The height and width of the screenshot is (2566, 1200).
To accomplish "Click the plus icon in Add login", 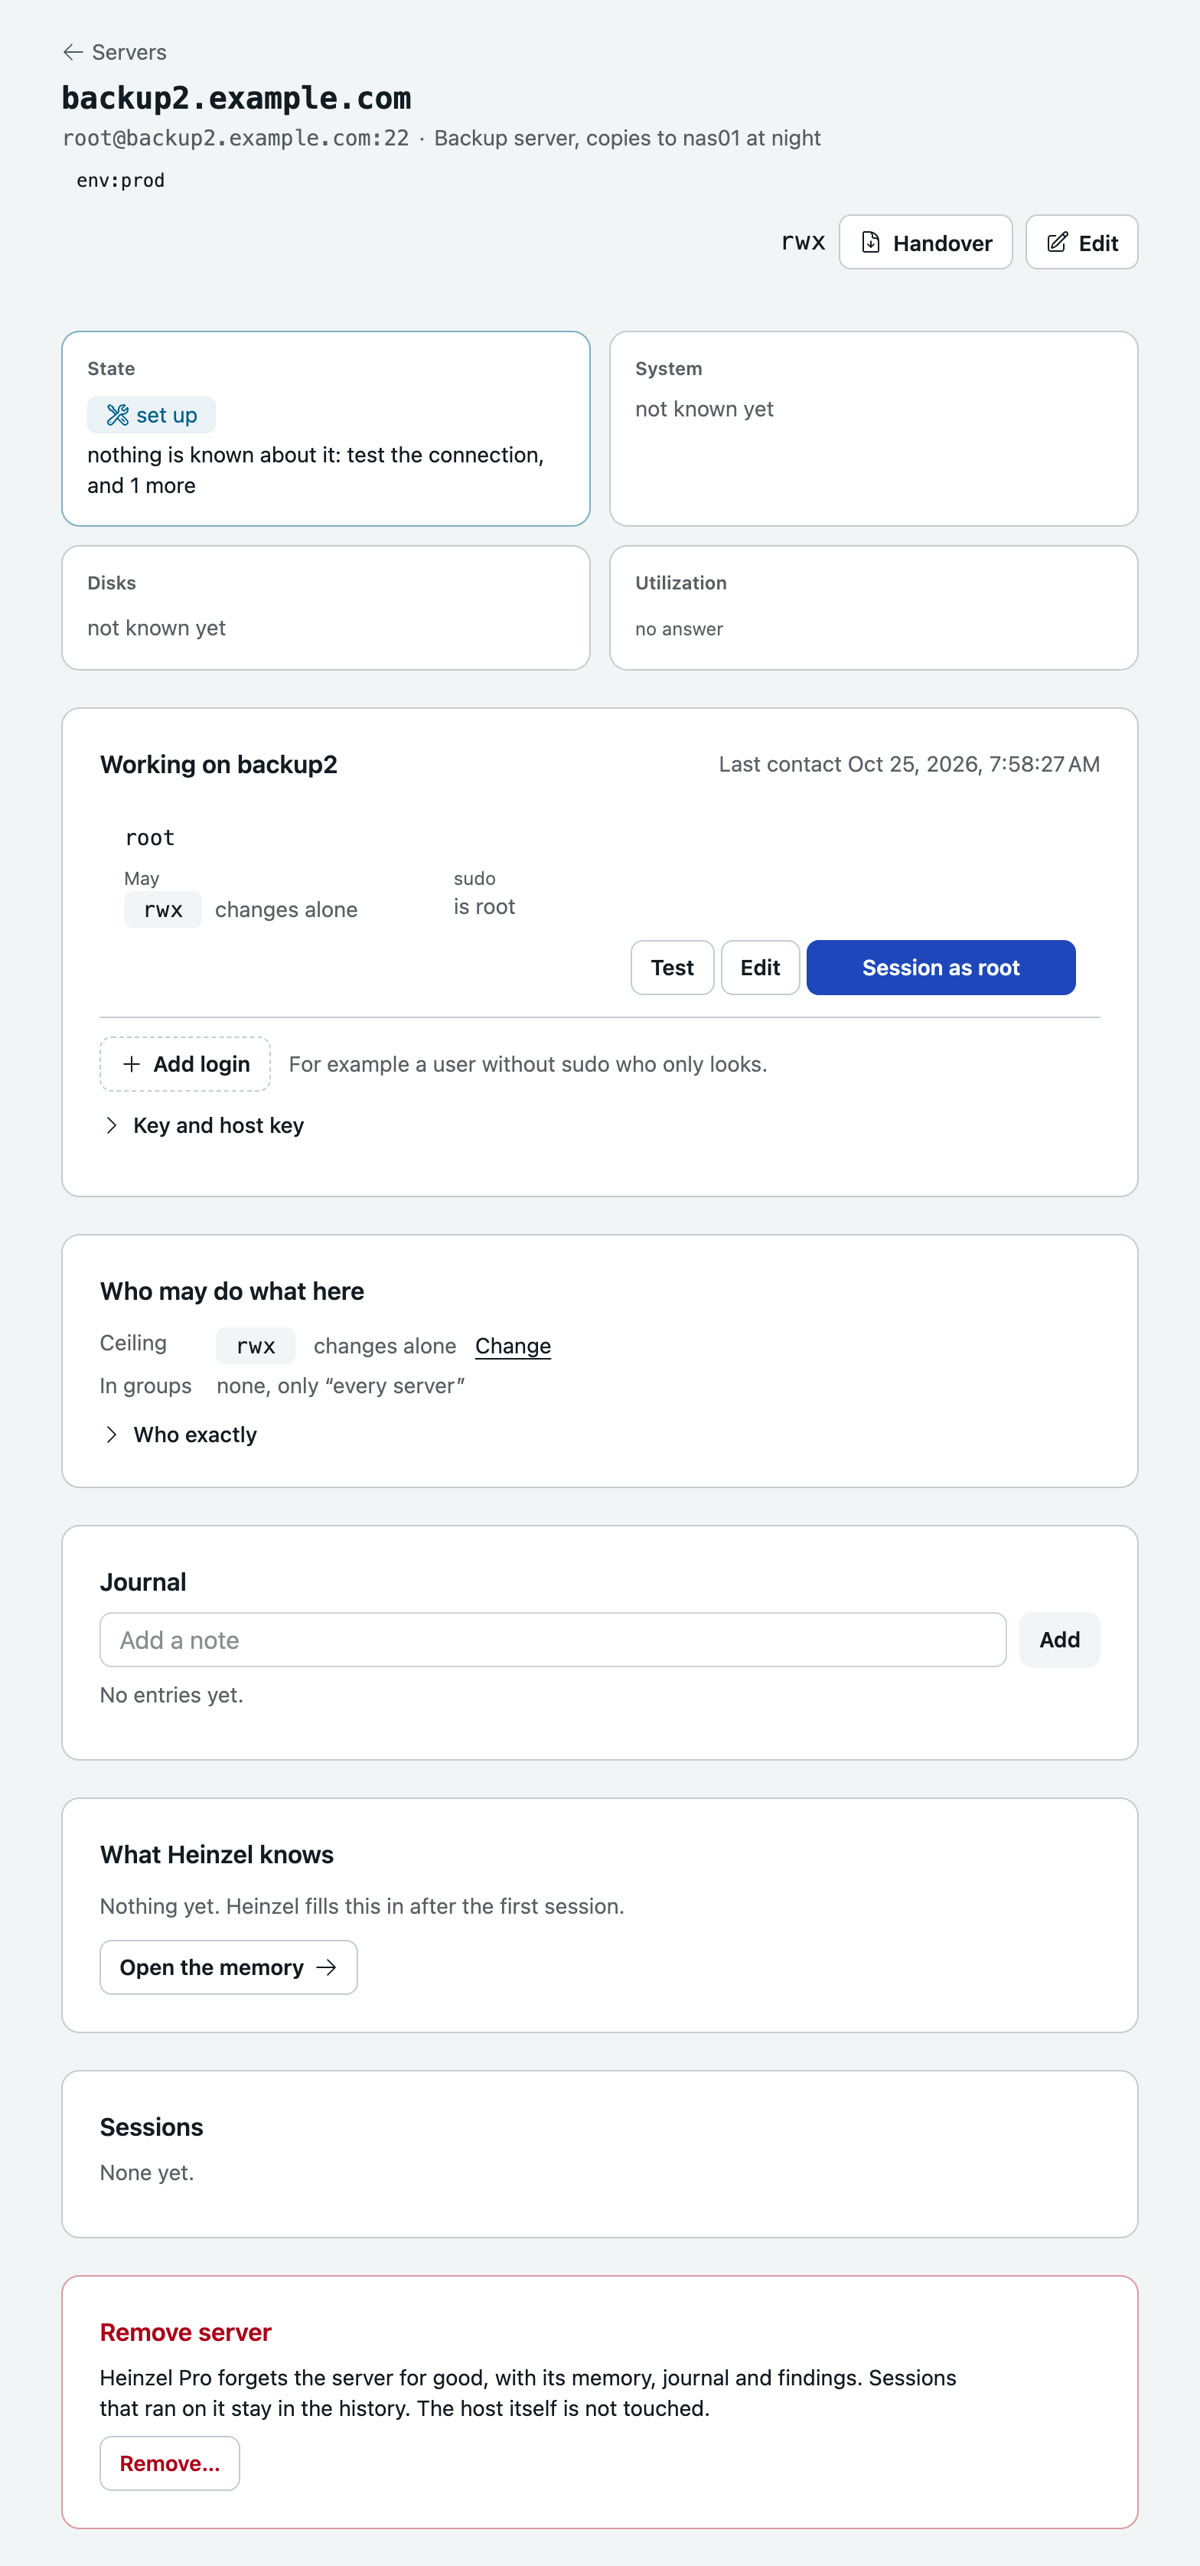I will (131, 1064).
